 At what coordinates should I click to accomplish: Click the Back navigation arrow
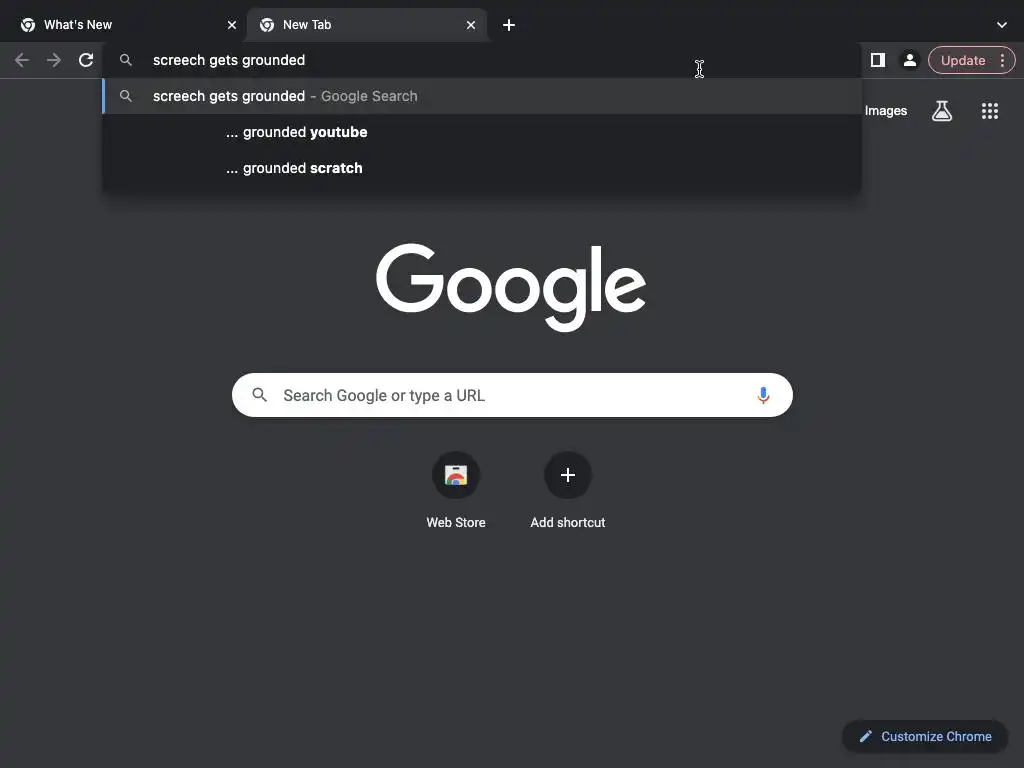click(x=22, y=60)
